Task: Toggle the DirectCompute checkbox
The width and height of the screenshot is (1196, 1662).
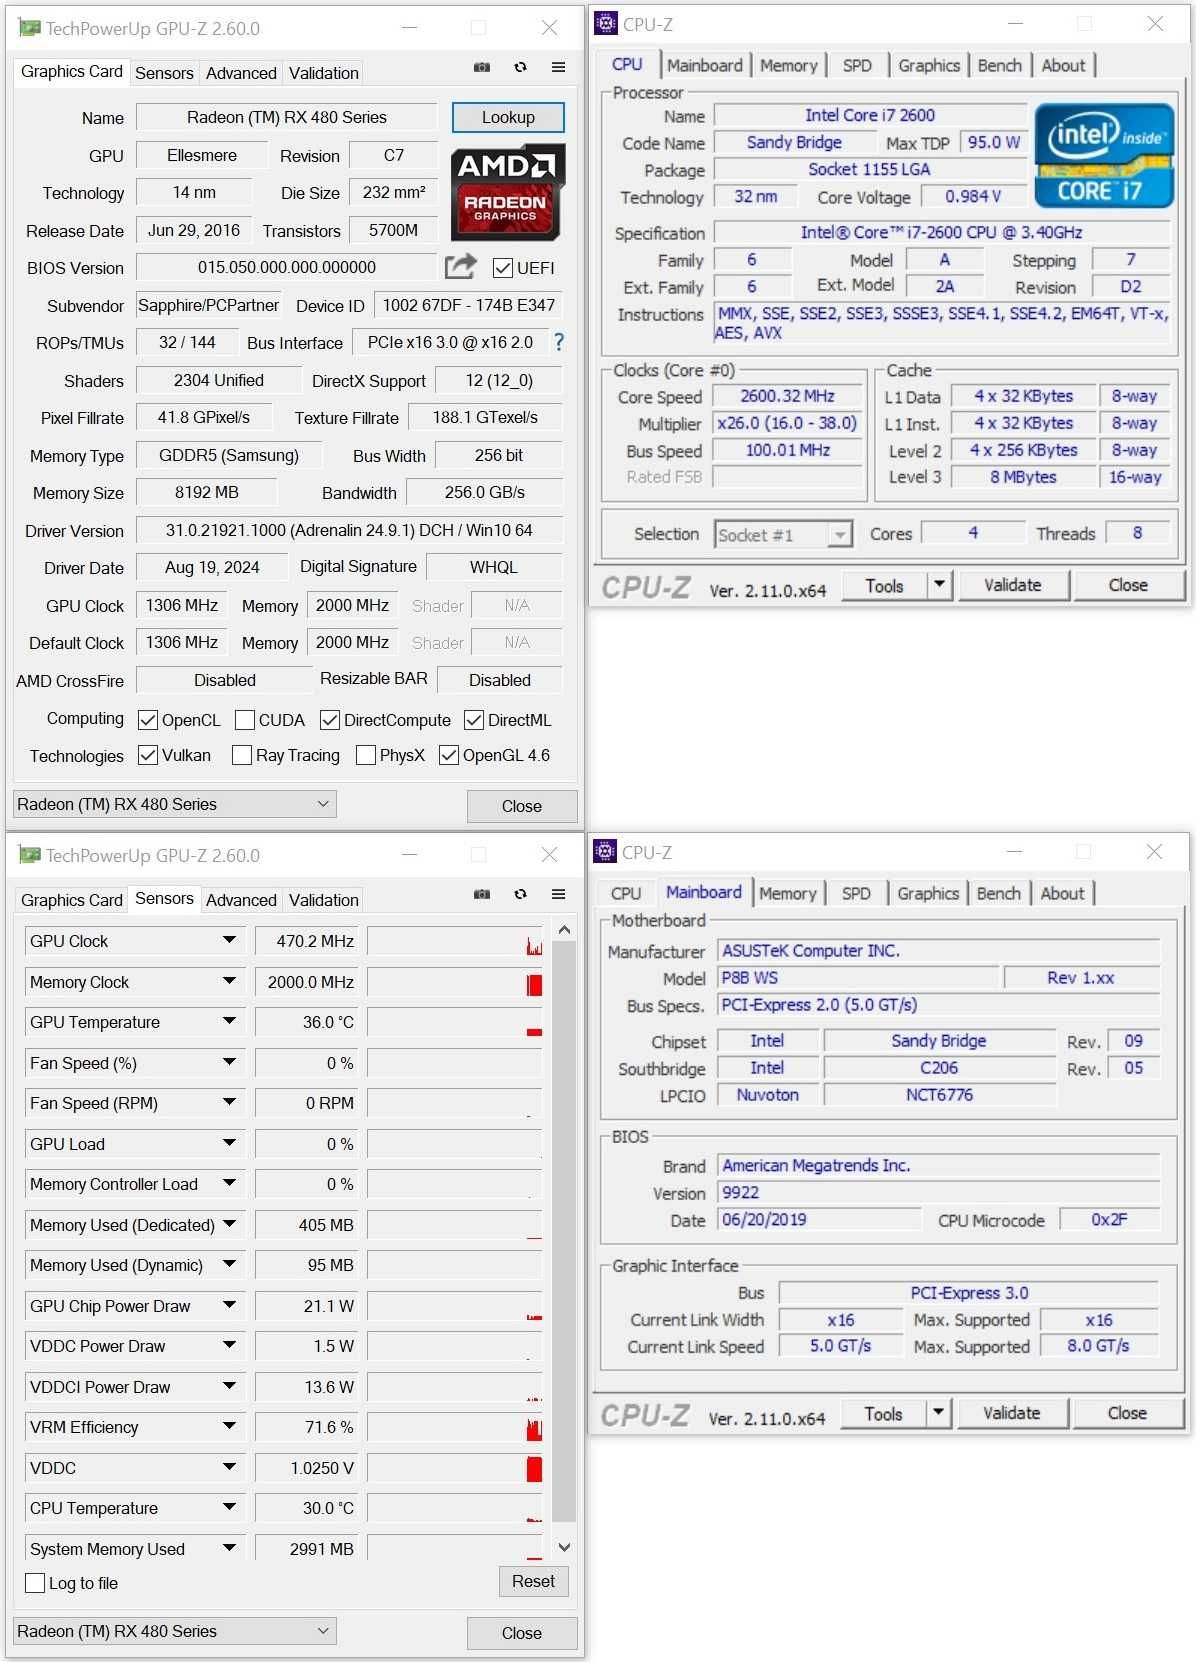Action: (330, 720)
